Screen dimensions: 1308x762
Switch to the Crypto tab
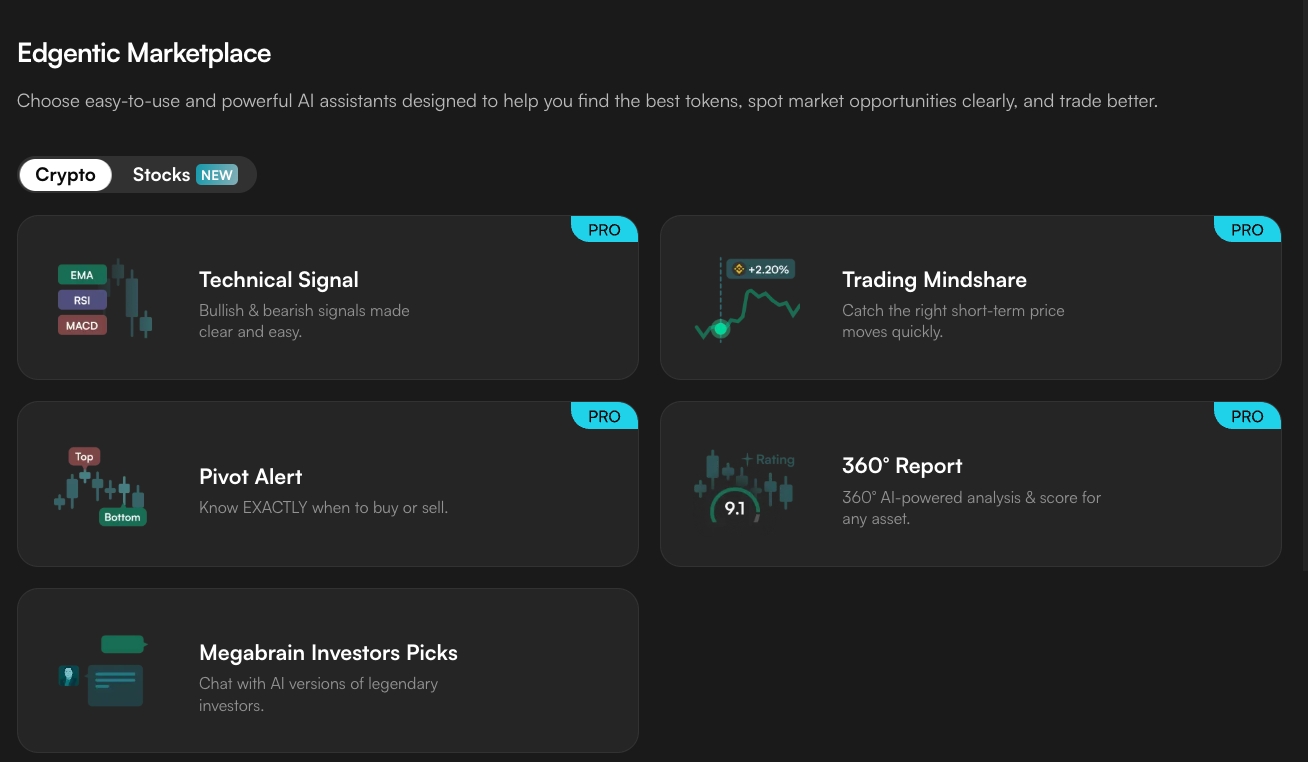click(x=66, y=175)
